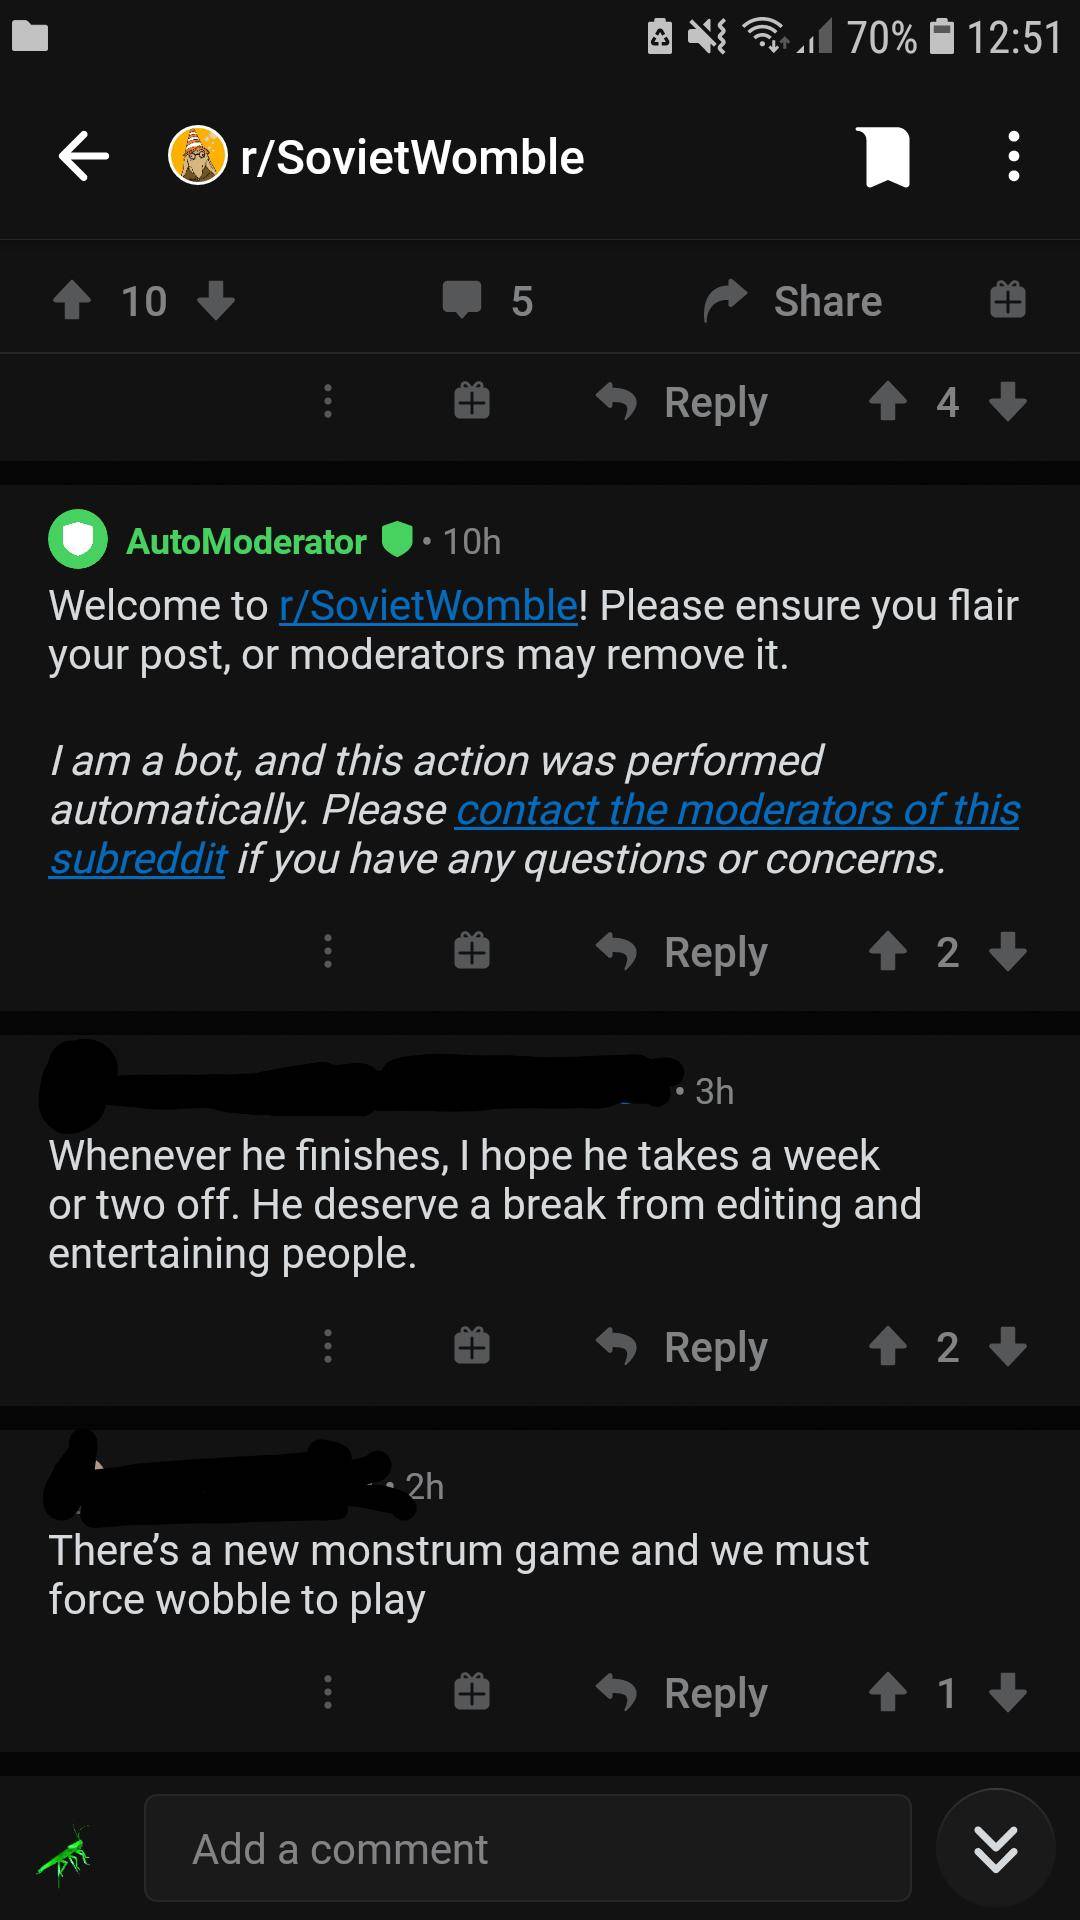Image resolution: width=1080 pixels, height=1920 pixels.
Task: Open the options menu on the monstrum comment
Action: (327, 1692)
